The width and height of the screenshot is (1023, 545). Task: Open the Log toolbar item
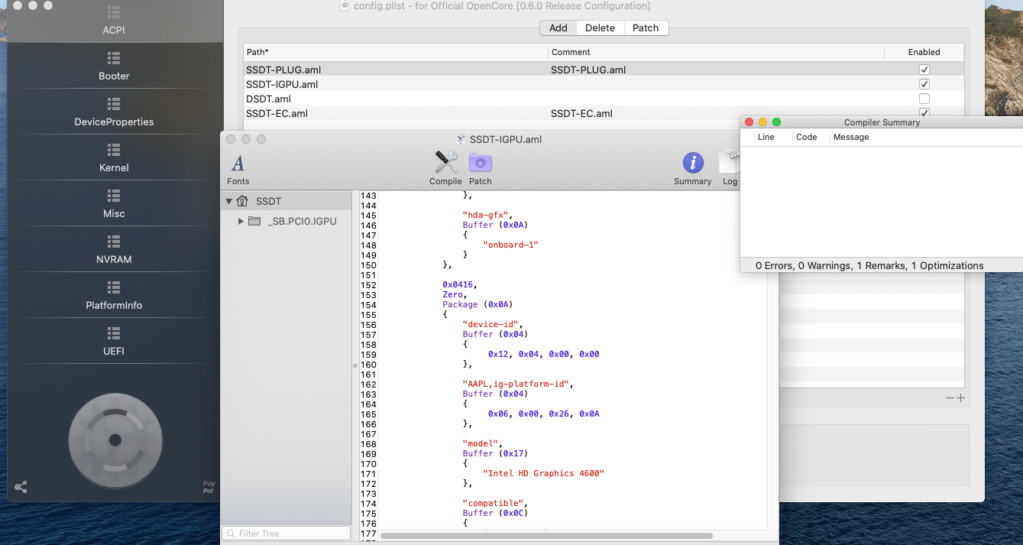[729, 168]
